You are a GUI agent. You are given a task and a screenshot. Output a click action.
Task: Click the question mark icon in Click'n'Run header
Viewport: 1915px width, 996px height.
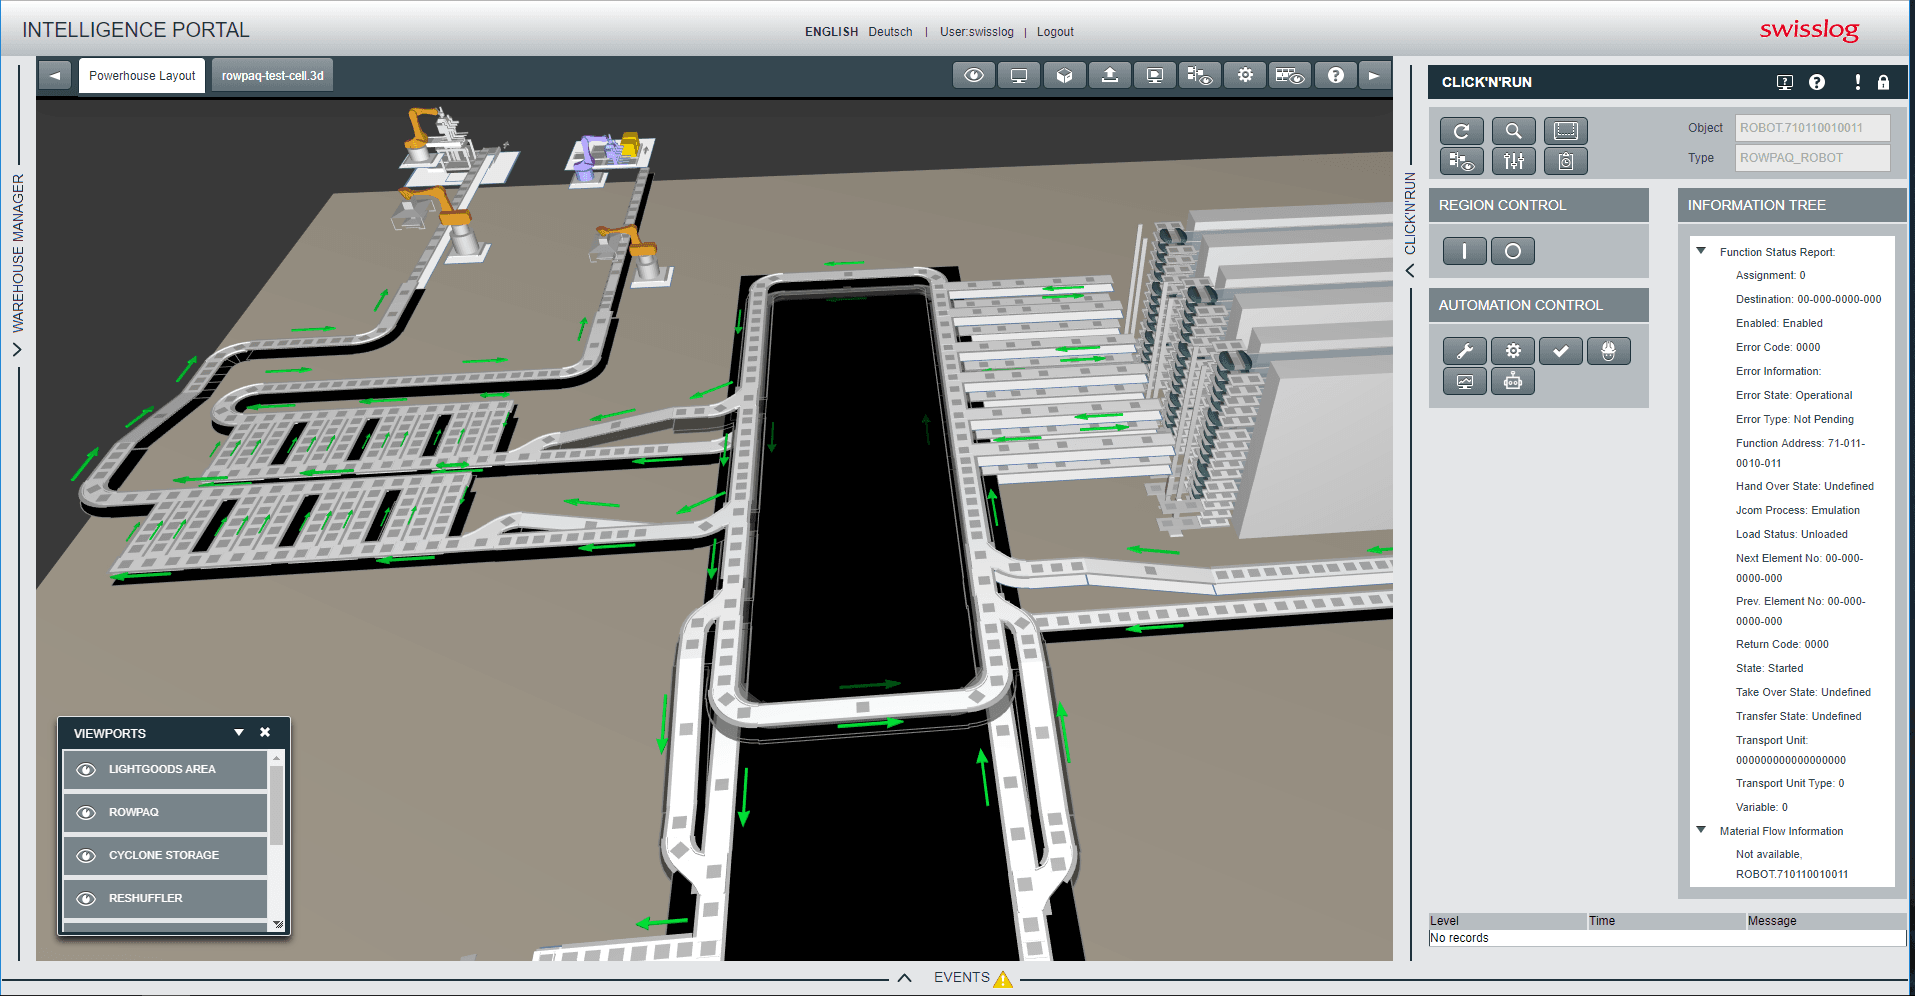[x=1817, y=82]
